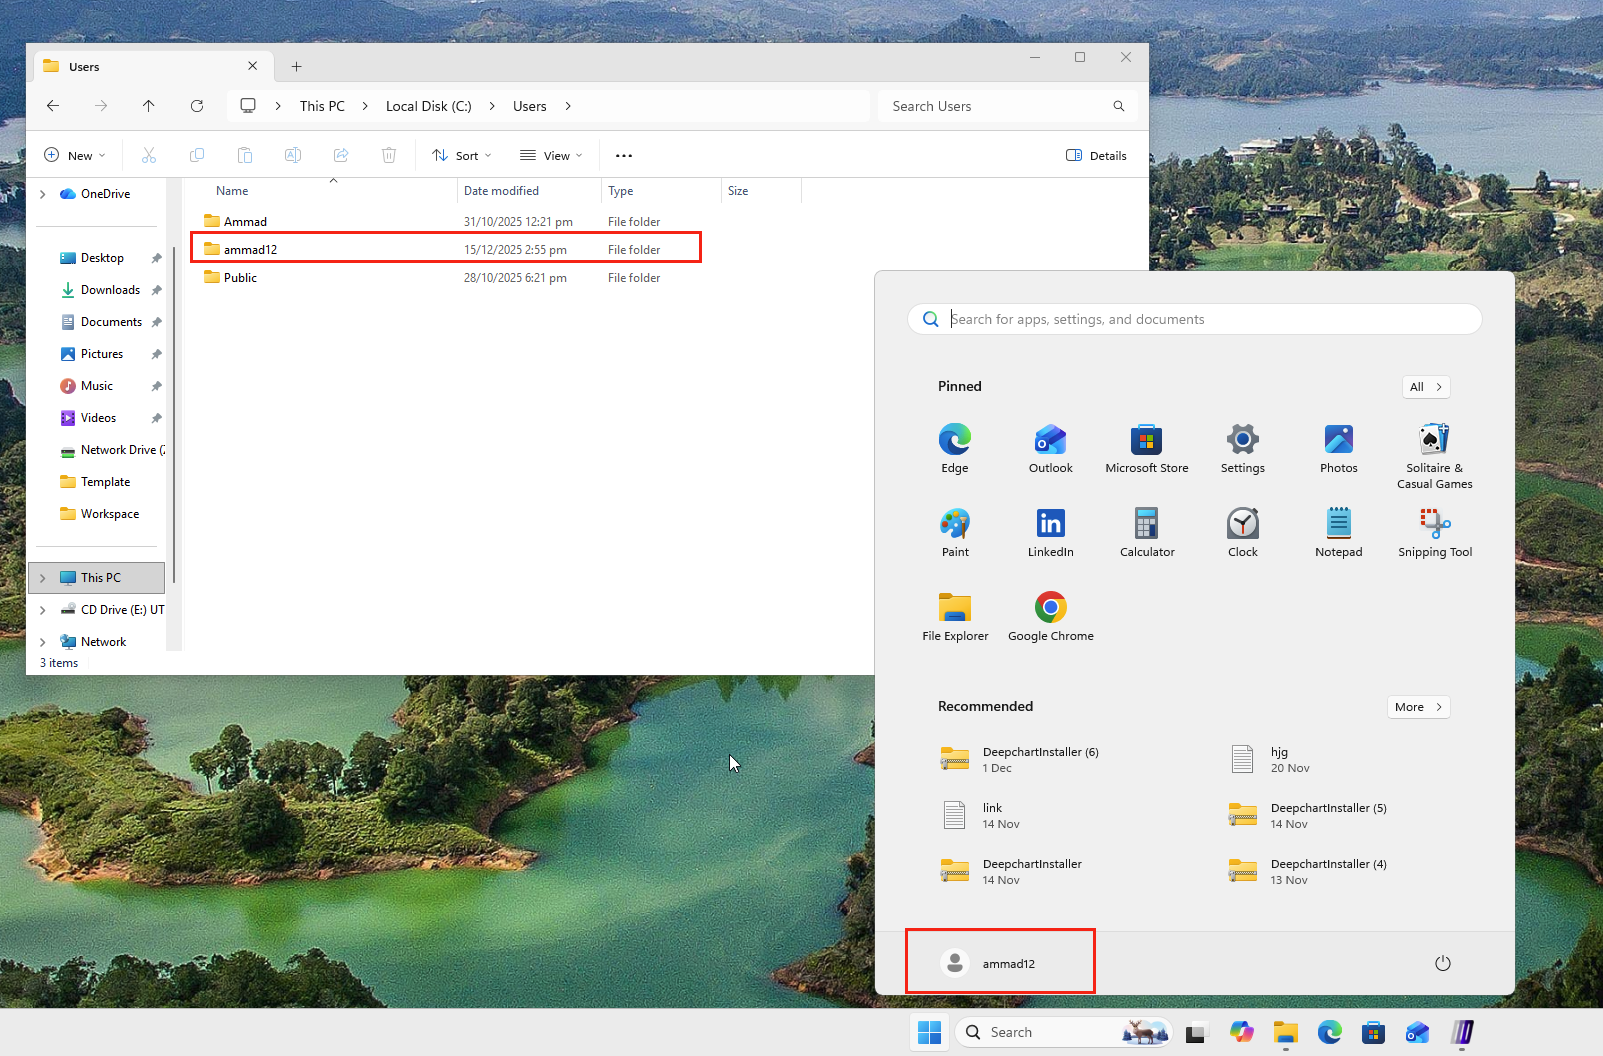Expand the This PC tree node
The width and height of the screenshot is (1603, 1056).
click(42, 578)
